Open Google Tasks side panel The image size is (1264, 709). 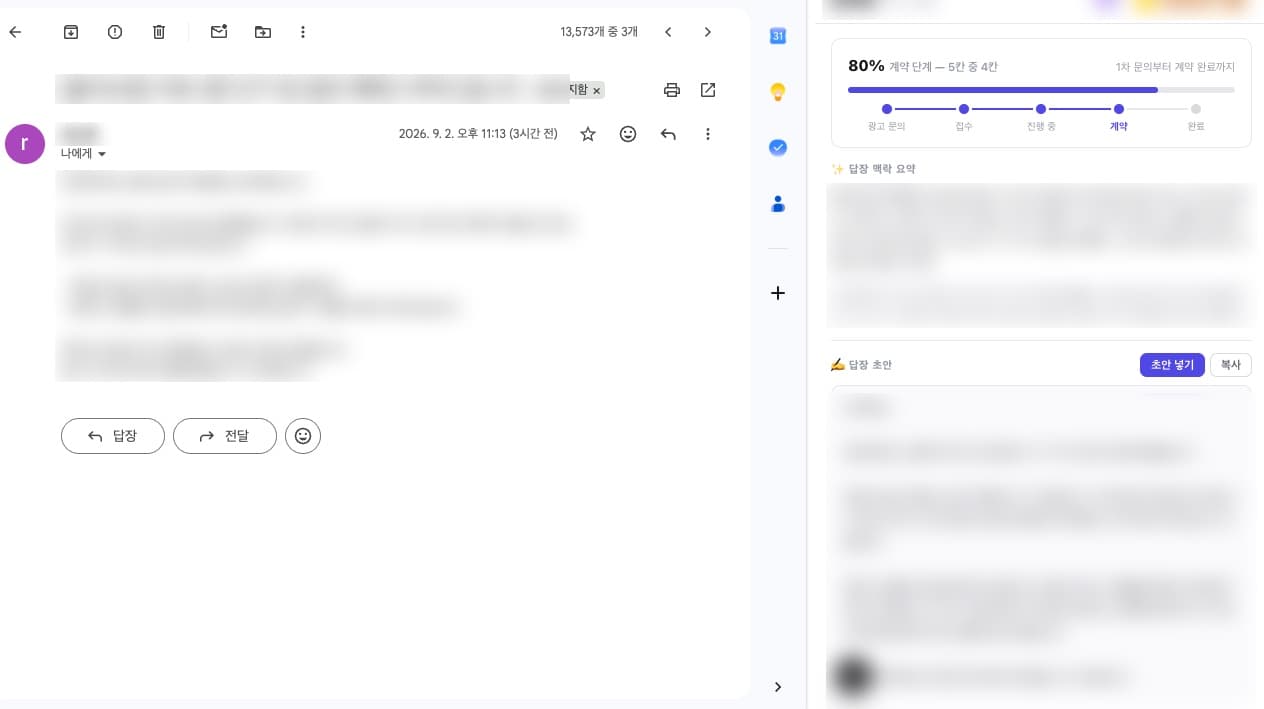pyautogui.click(x=778, y=147)
